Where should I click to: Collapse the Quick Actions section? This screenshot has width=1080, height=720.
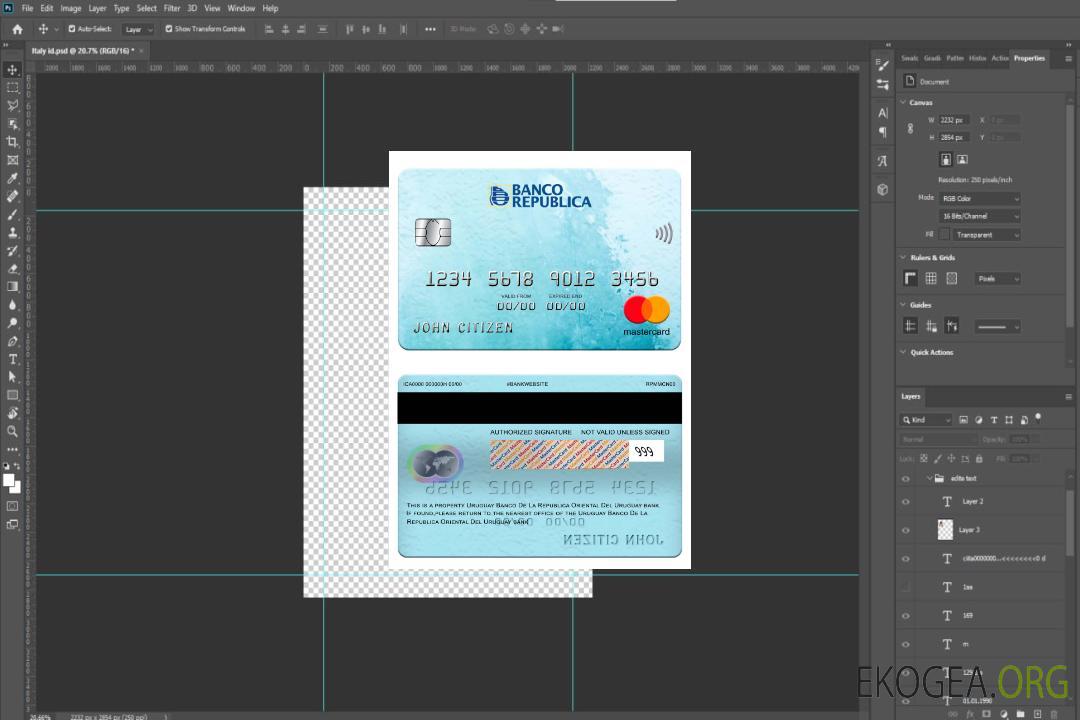click(904, 352)
